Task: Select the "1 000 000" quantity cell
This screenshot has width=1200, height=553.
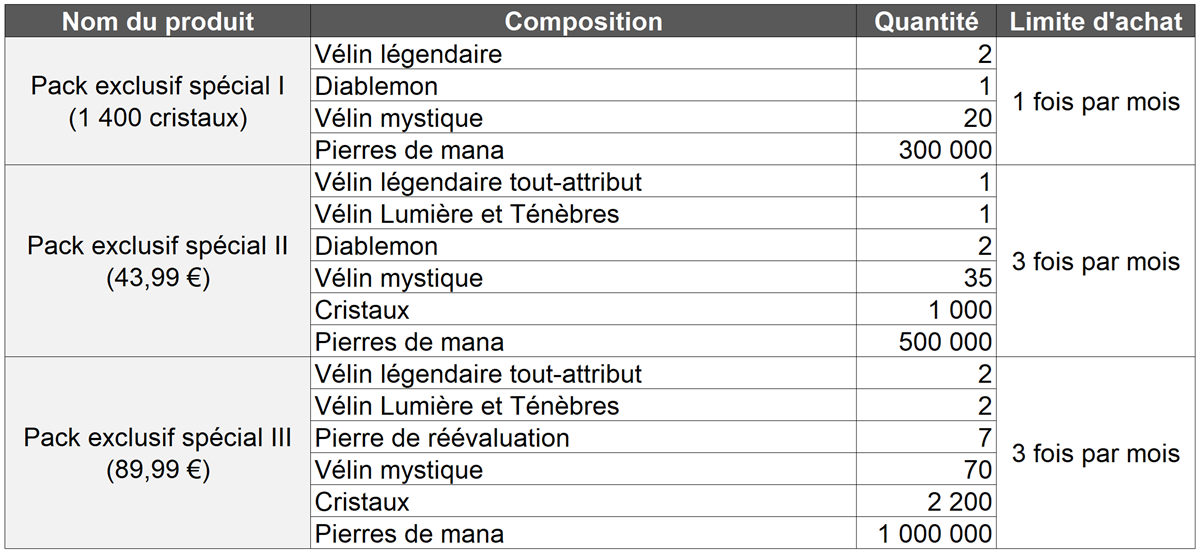Action: tap(935, 534)
